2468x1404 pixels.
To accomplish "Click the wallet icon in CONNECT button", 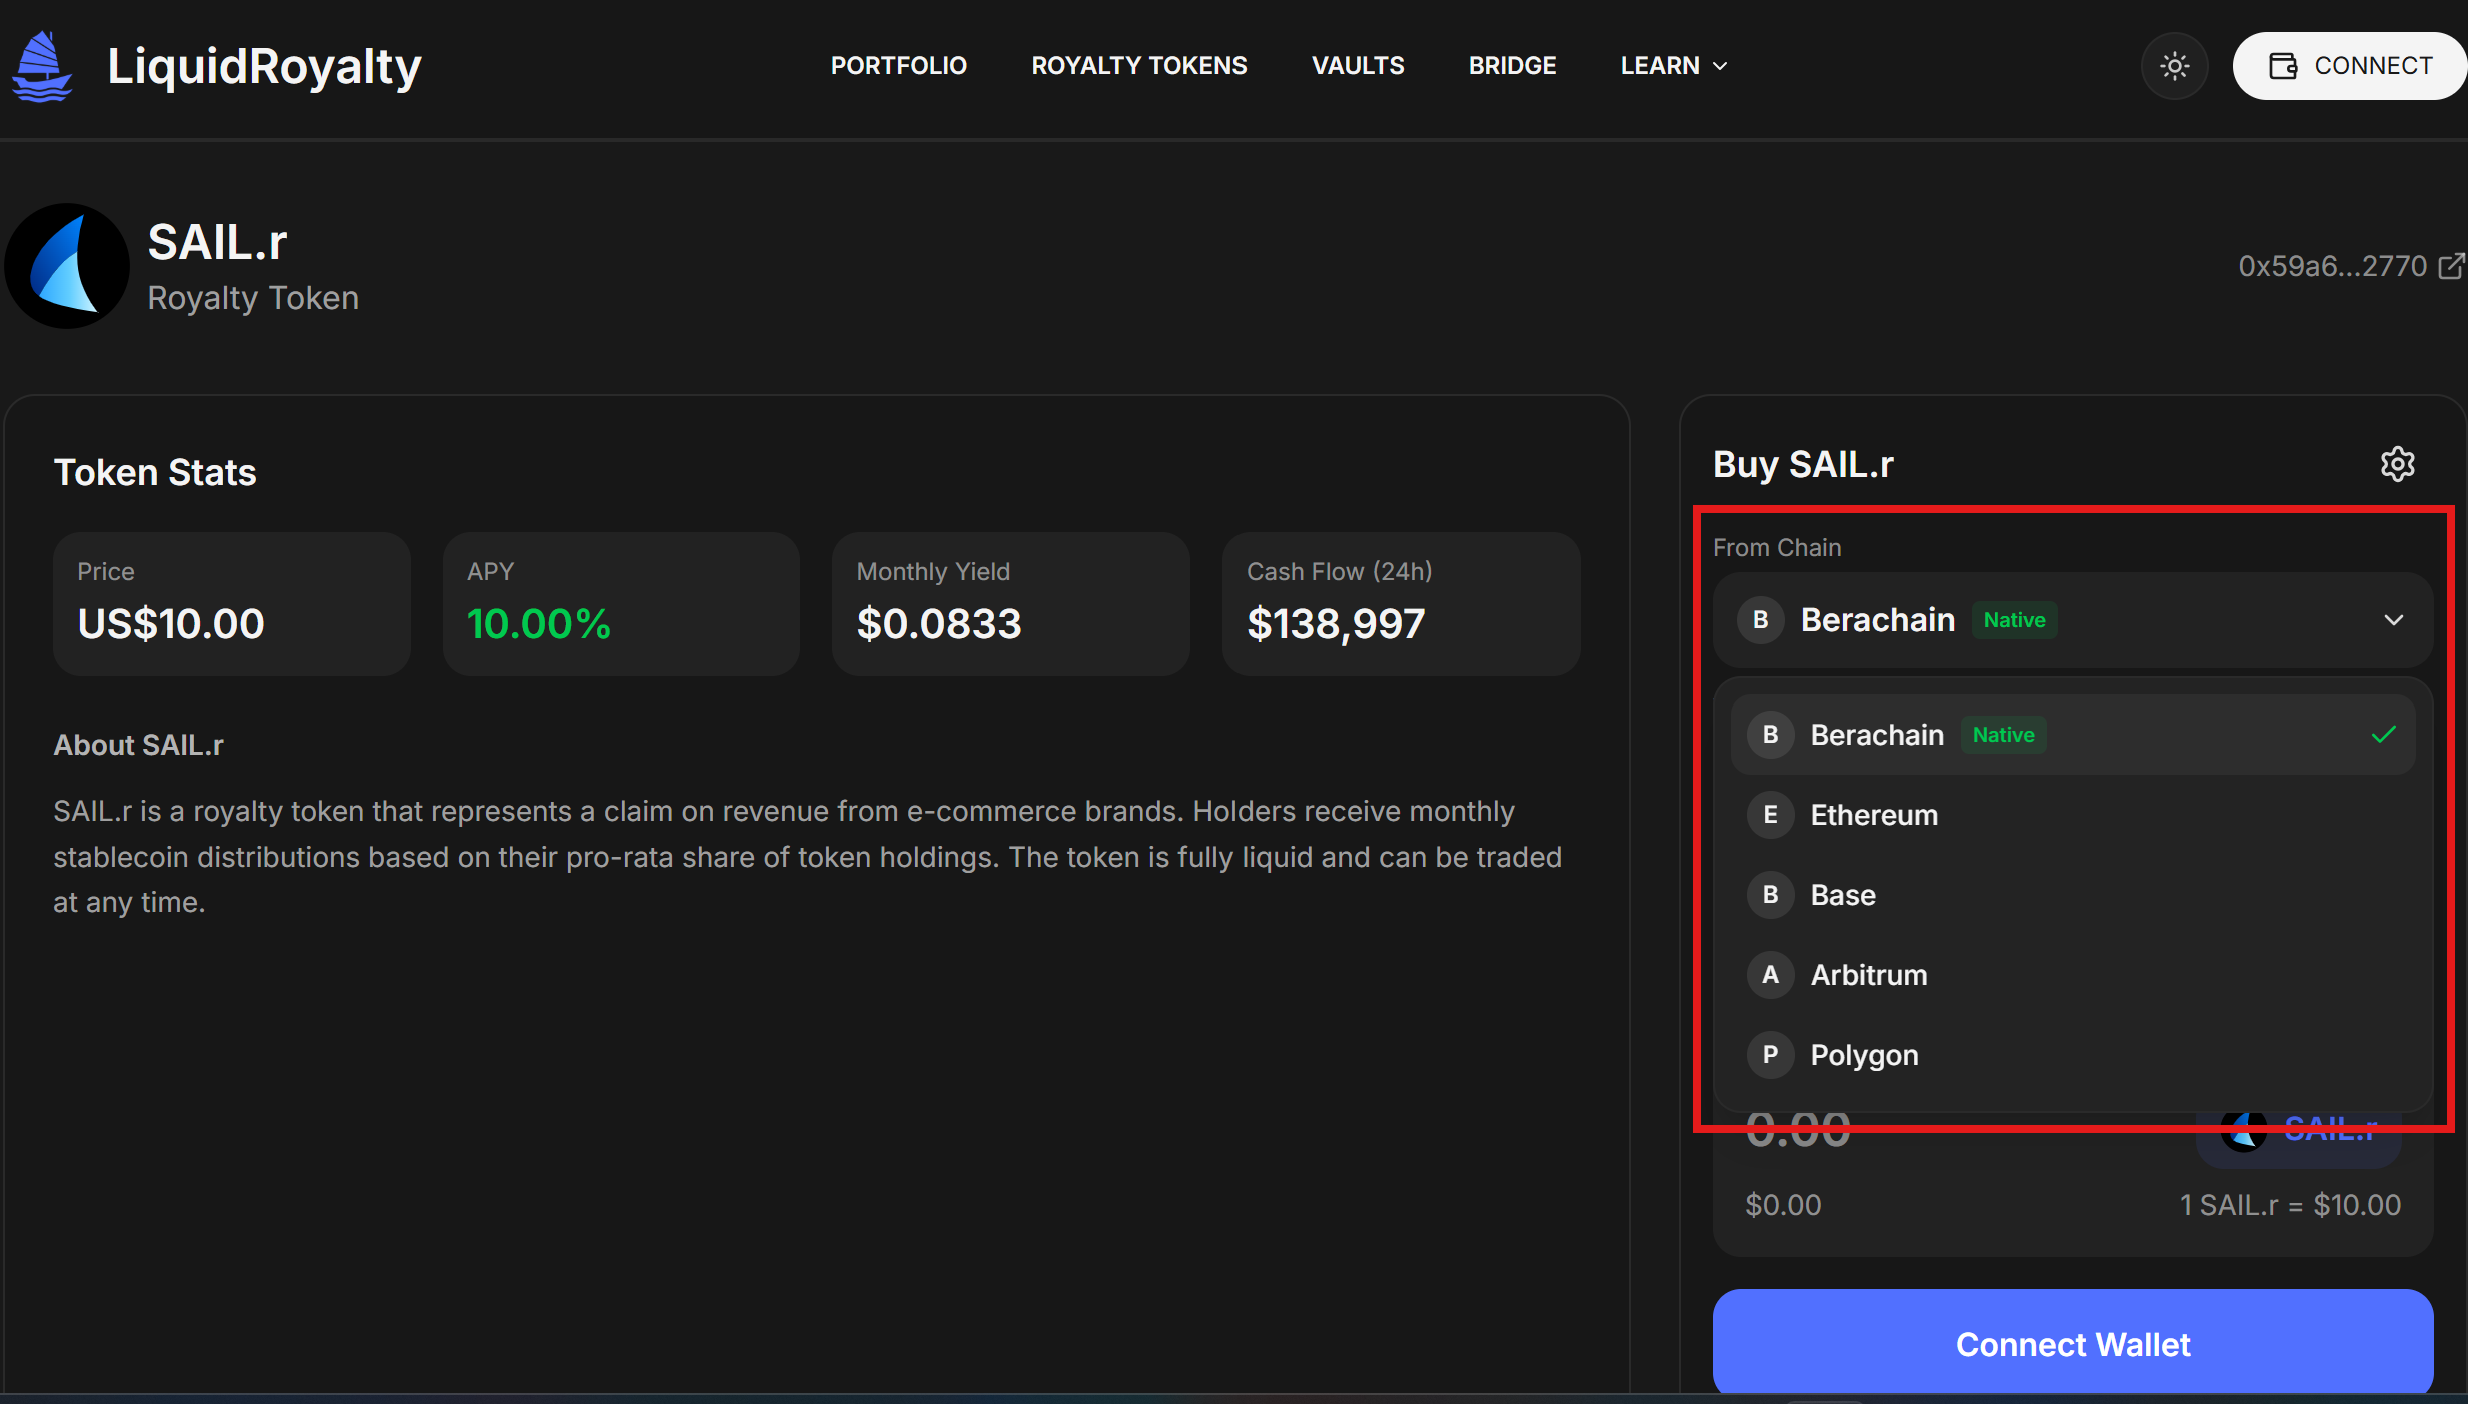I will pos(2283,66).
